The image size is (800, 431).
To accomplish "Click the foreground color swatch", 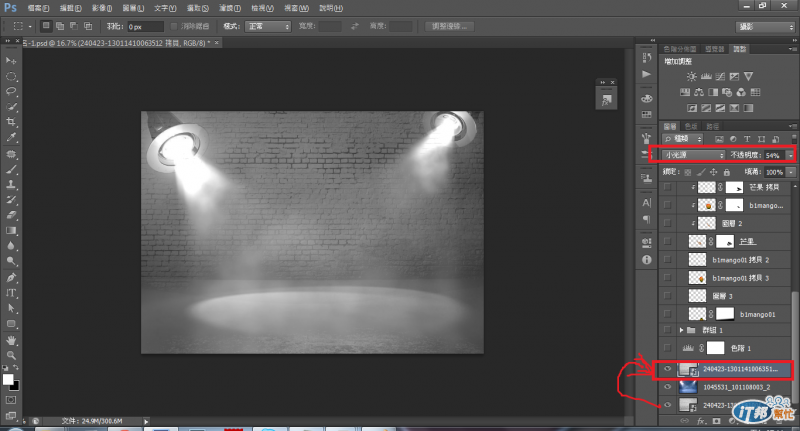I will (x=8, y=379).
